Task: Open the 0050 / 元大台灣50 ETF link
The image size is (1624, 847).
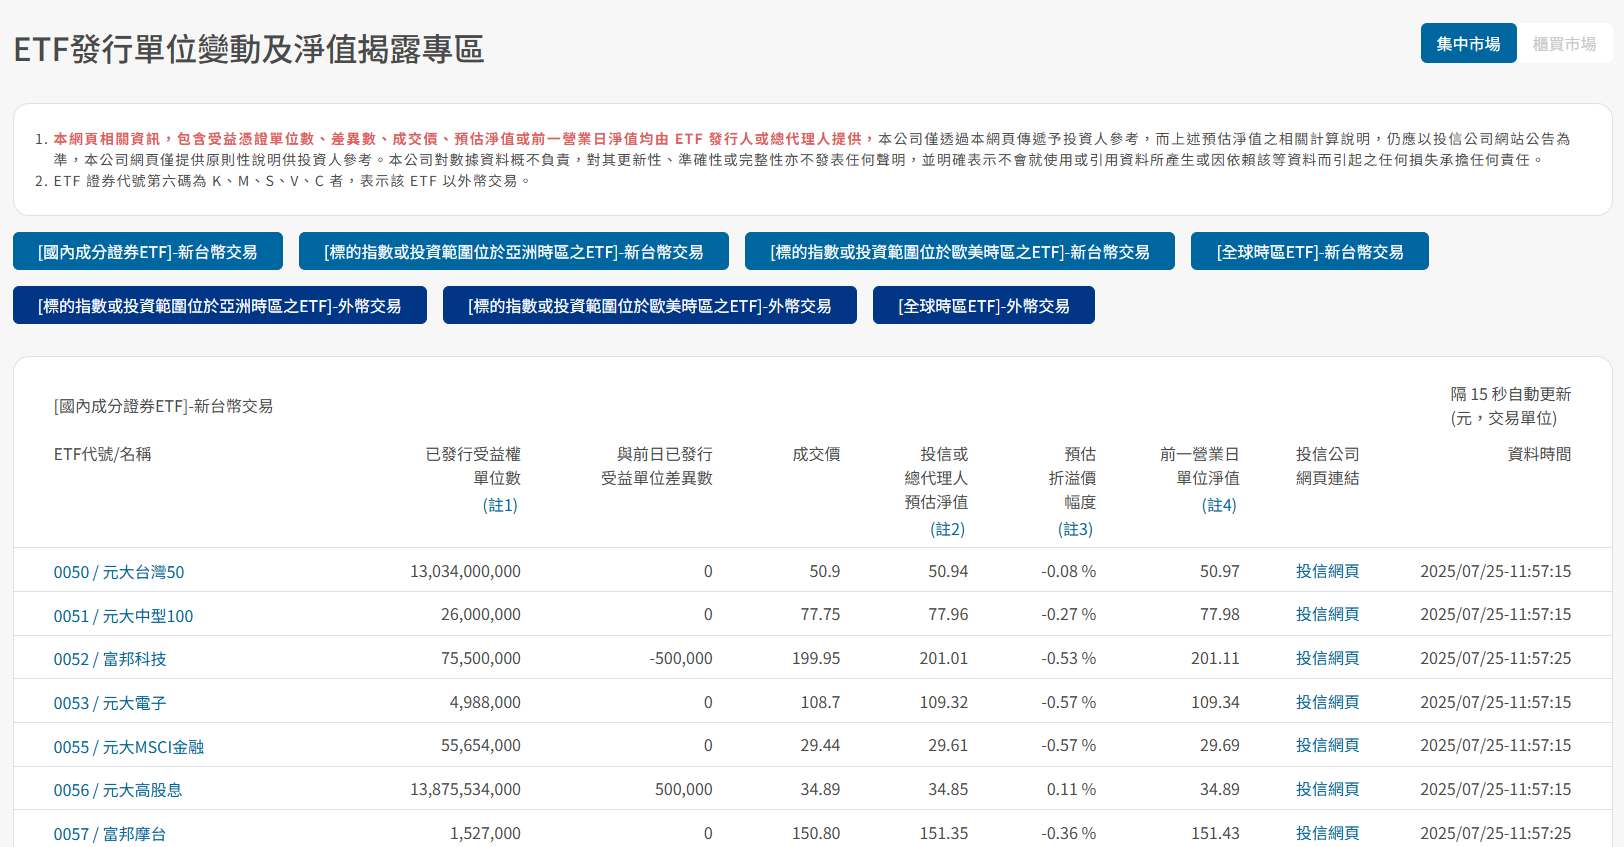Action: [119, 572]
